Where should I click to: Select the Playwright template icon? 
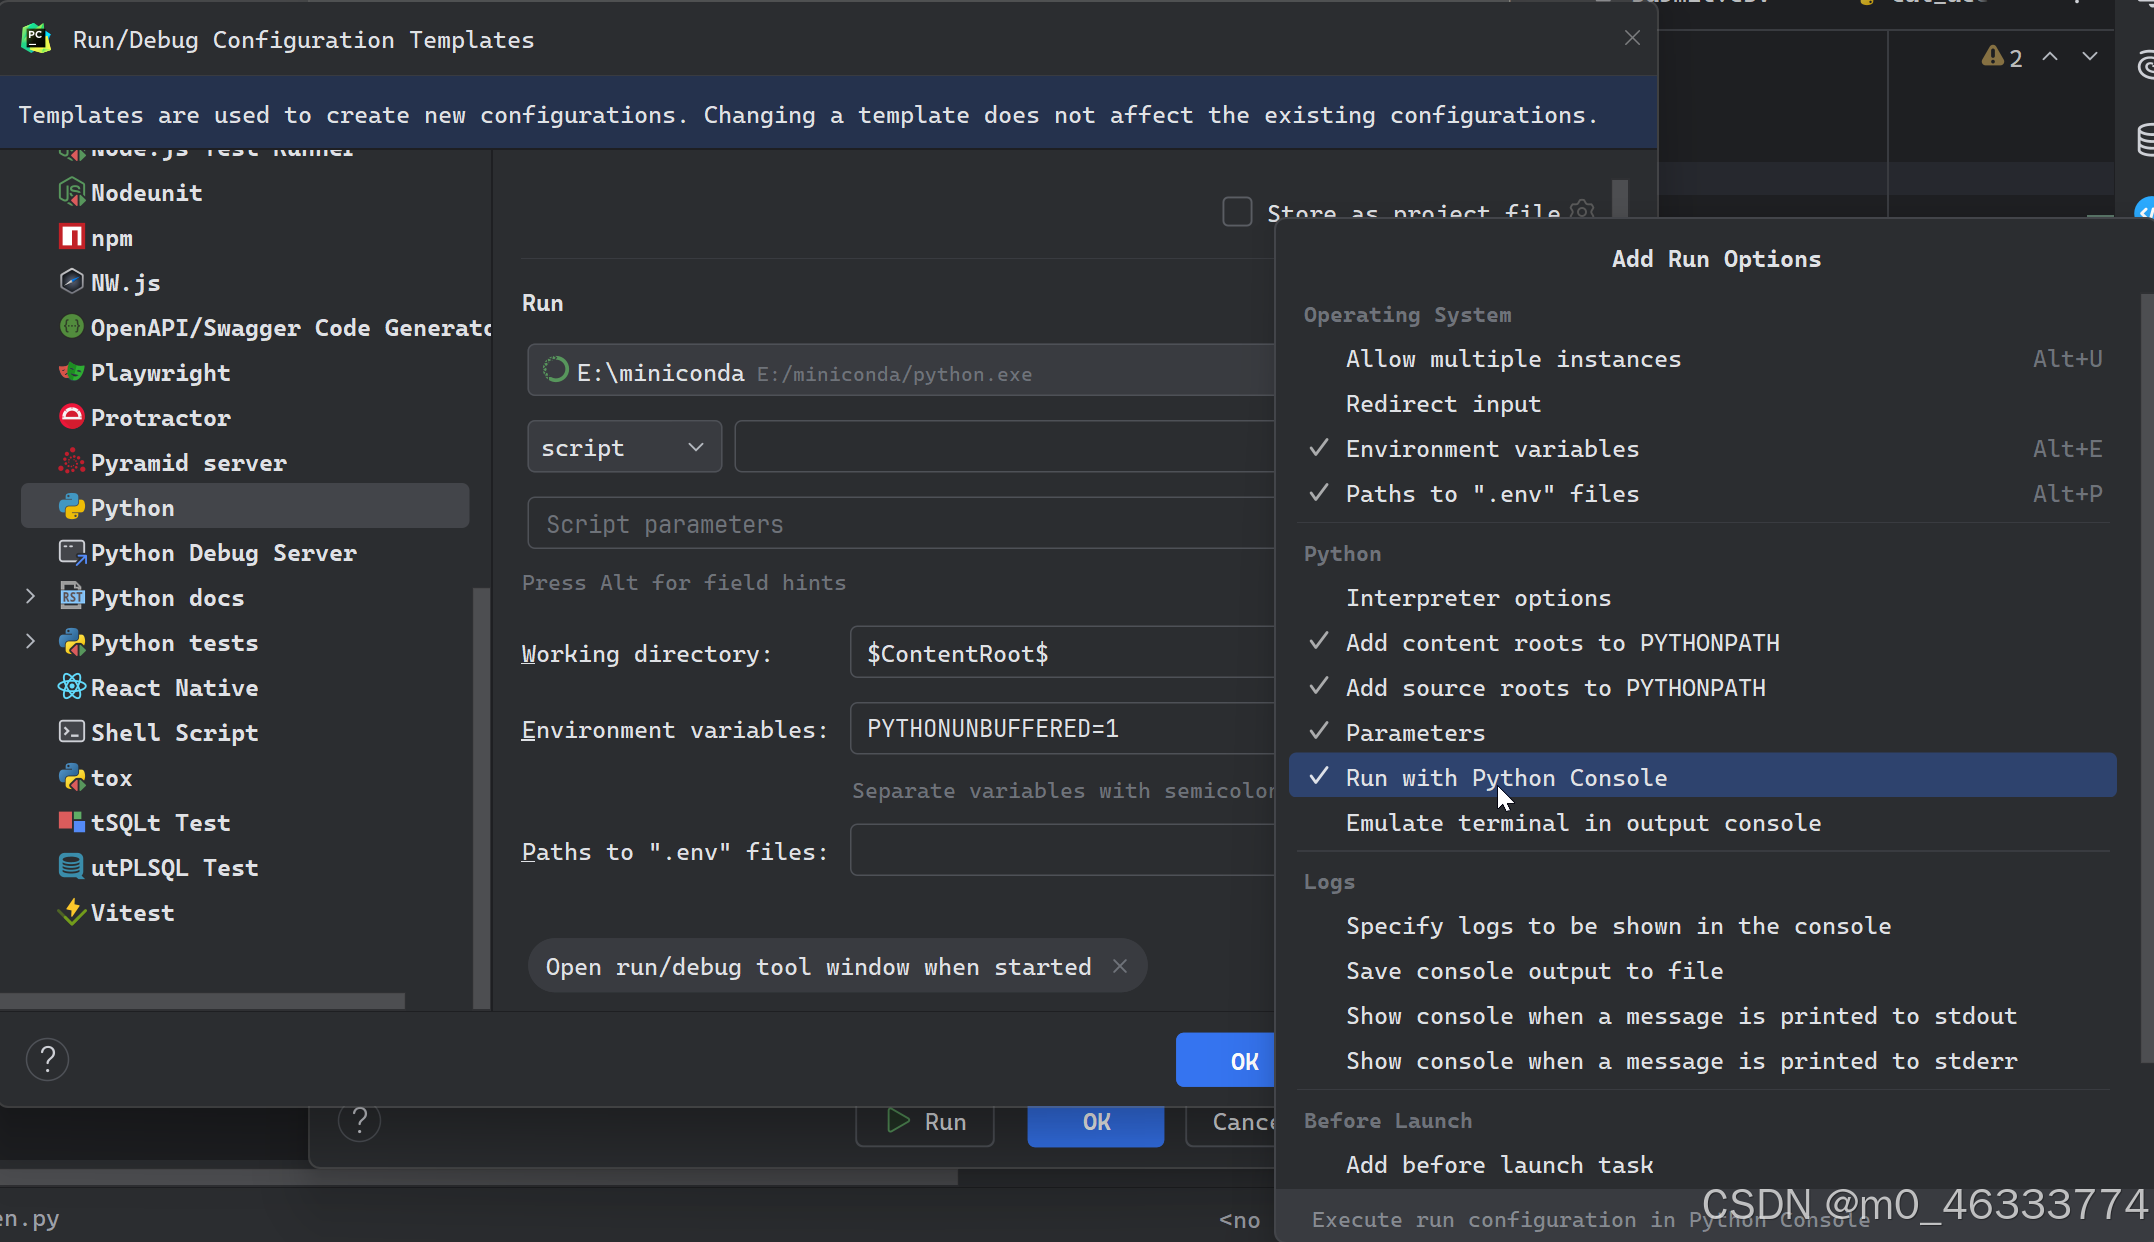71,372
